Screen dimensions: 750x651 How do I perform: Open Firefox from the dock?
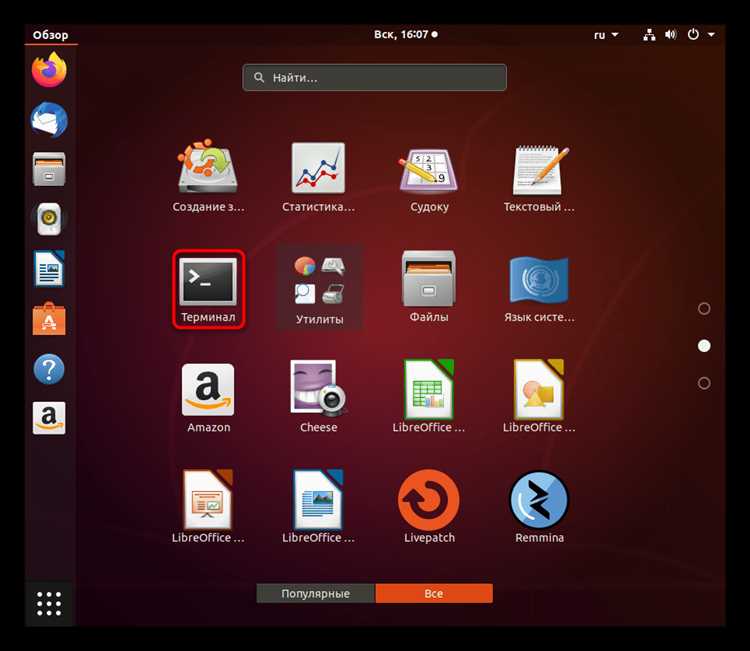49,70
